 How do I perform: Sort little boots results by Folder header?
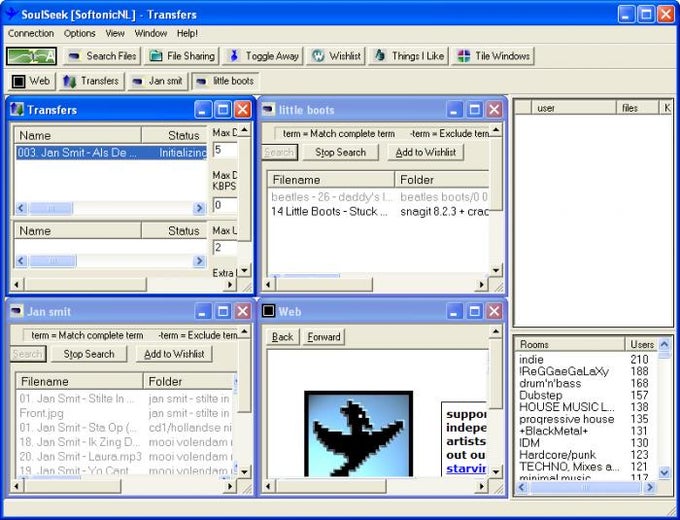pyautogui.click(x=442, y=180)
